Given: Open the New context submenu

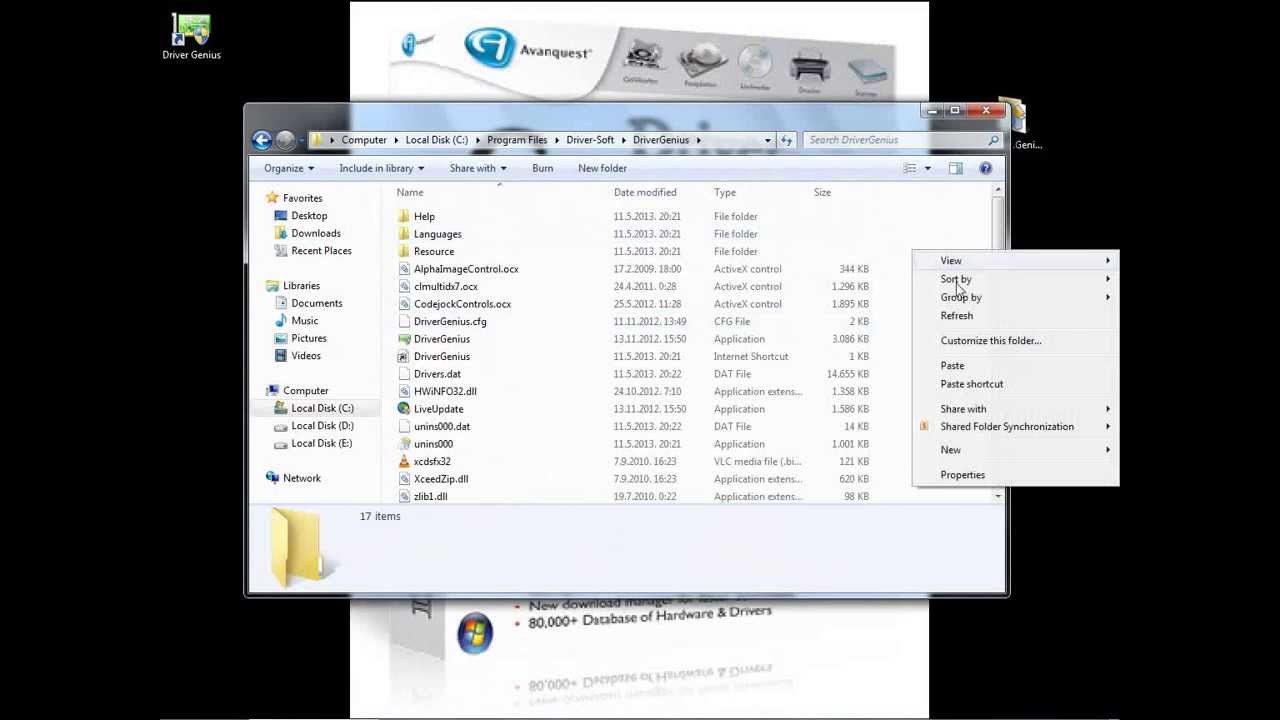Looking at the screenshot, I should [x=1015, y=450].
